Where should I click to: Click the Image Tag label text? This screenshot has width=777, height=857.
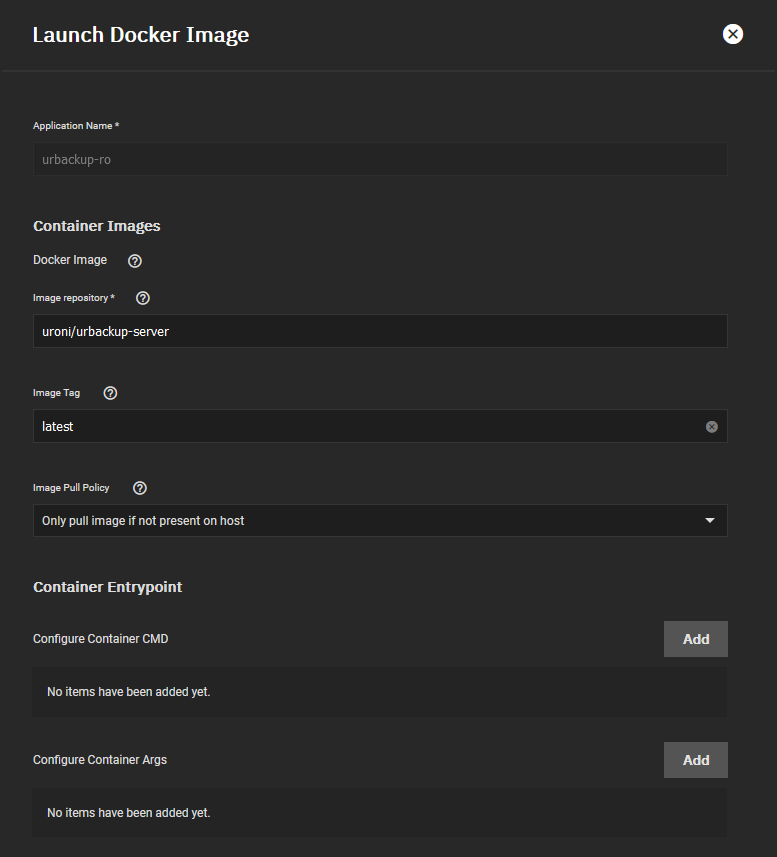56,393
